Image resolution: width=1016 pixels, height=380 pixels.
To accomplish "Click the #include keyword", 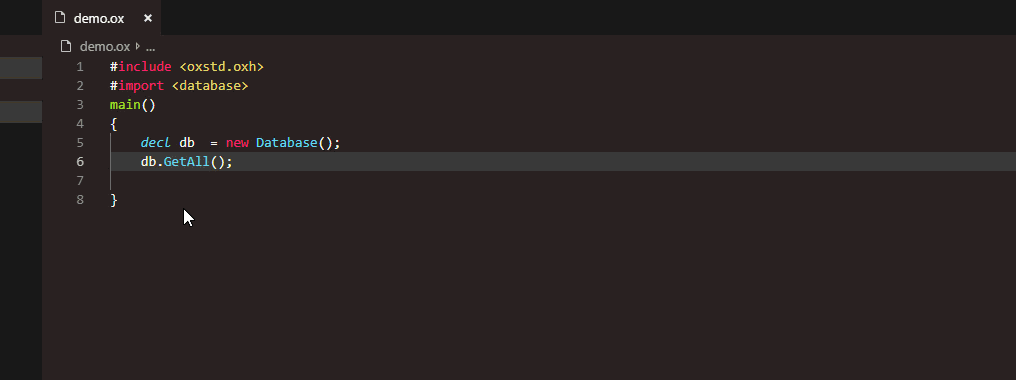I will [141, 67].
